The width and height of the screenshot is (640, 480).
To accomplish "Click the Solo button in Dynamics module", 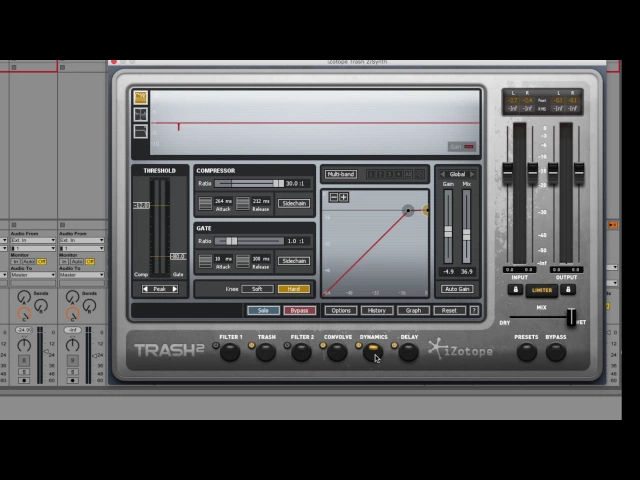I will (263, 311).
